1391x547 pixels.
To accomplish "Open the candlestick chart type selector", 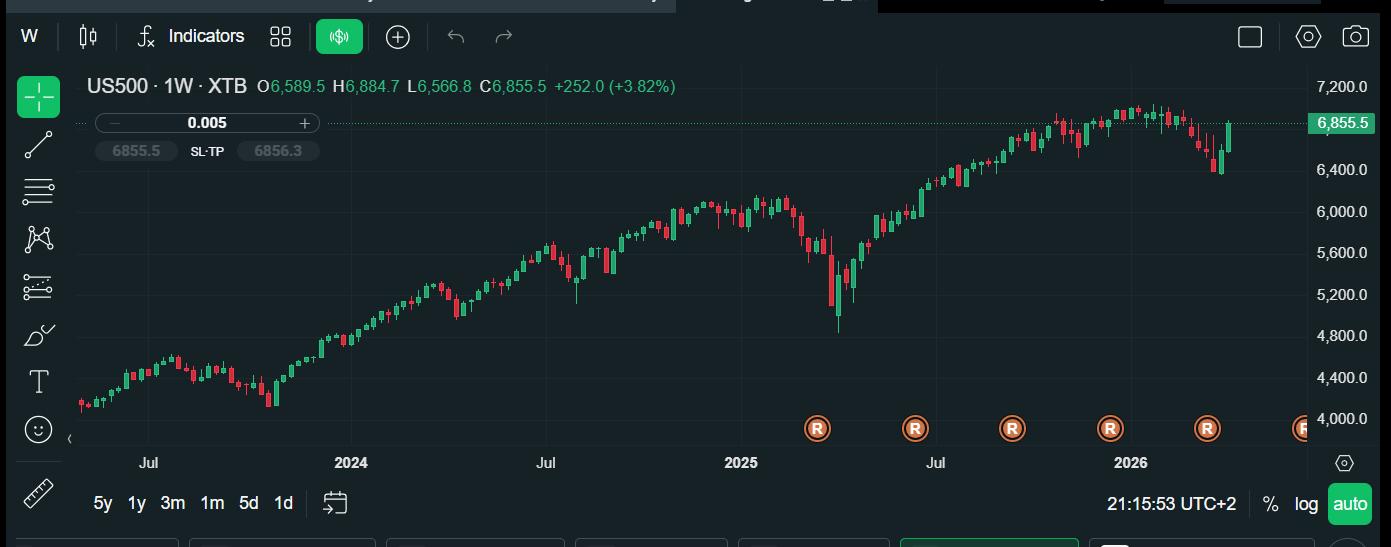I will pyautogui.click(x=88, y=37).
